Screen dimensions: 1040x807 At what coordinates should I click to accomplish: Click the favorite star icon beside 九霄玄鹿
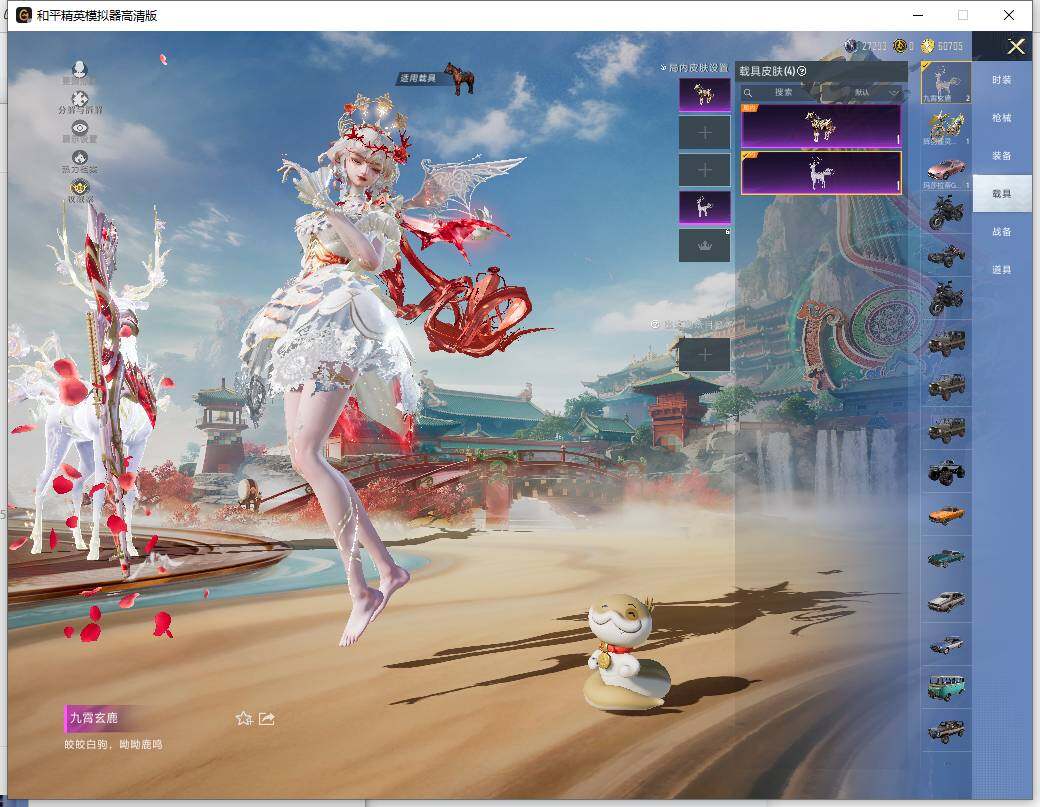[x=243, y=718]
